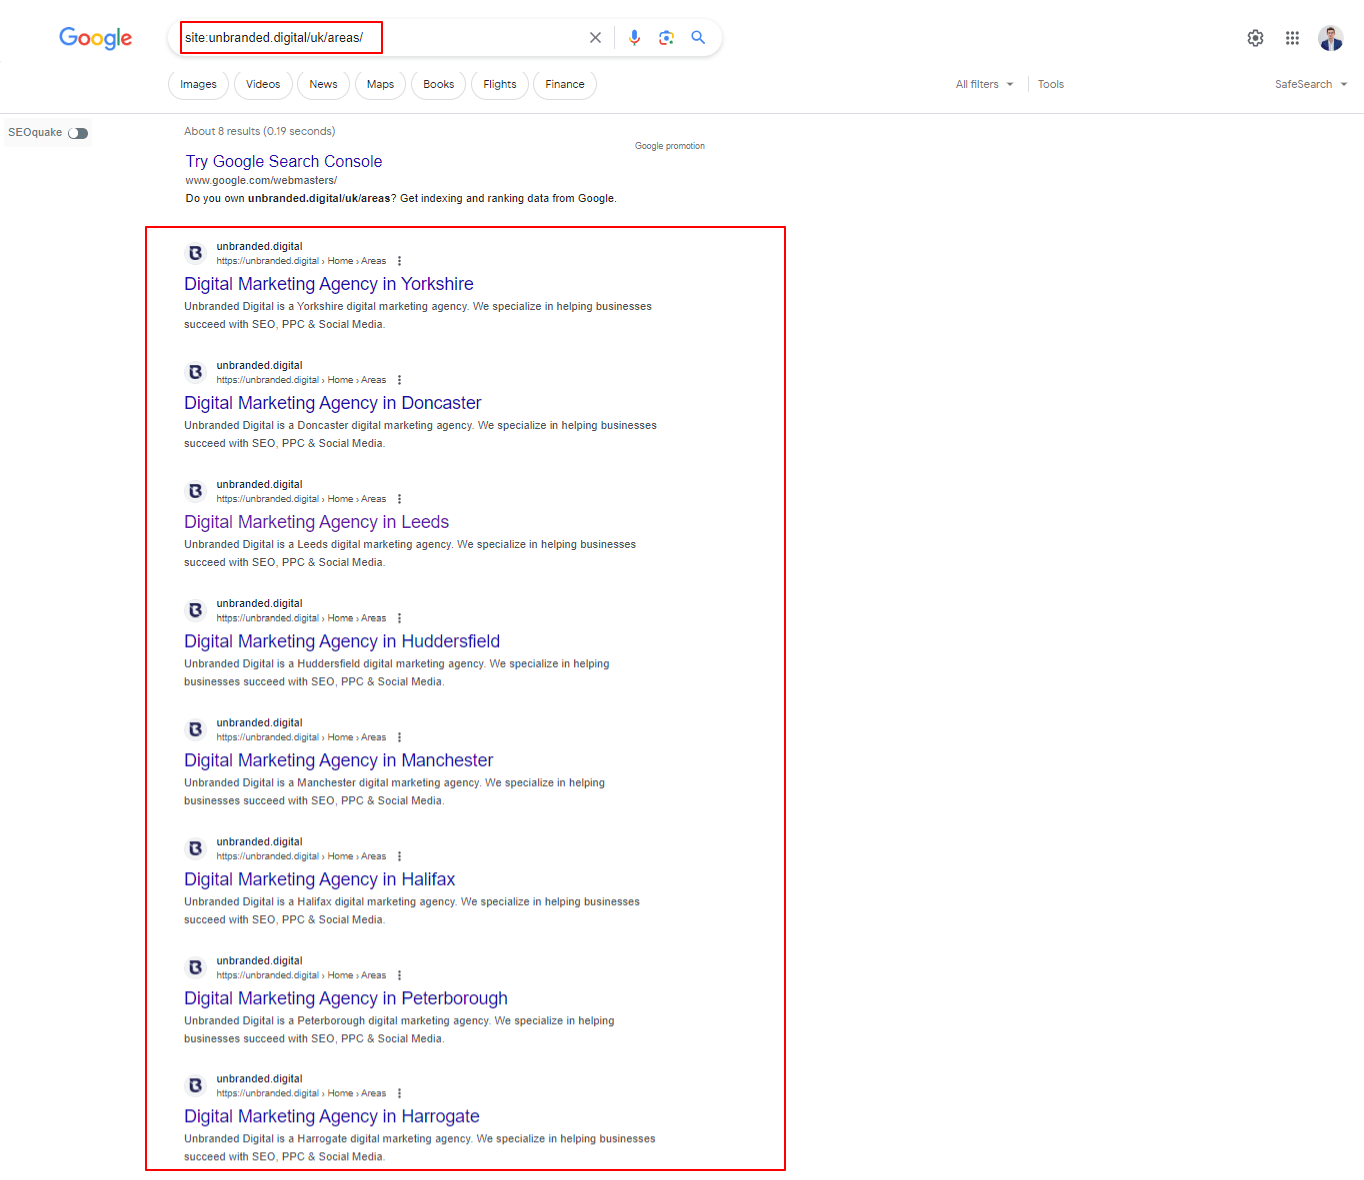Click the Google logo
1364x1180 pixels.
click(x=95, y=38)
